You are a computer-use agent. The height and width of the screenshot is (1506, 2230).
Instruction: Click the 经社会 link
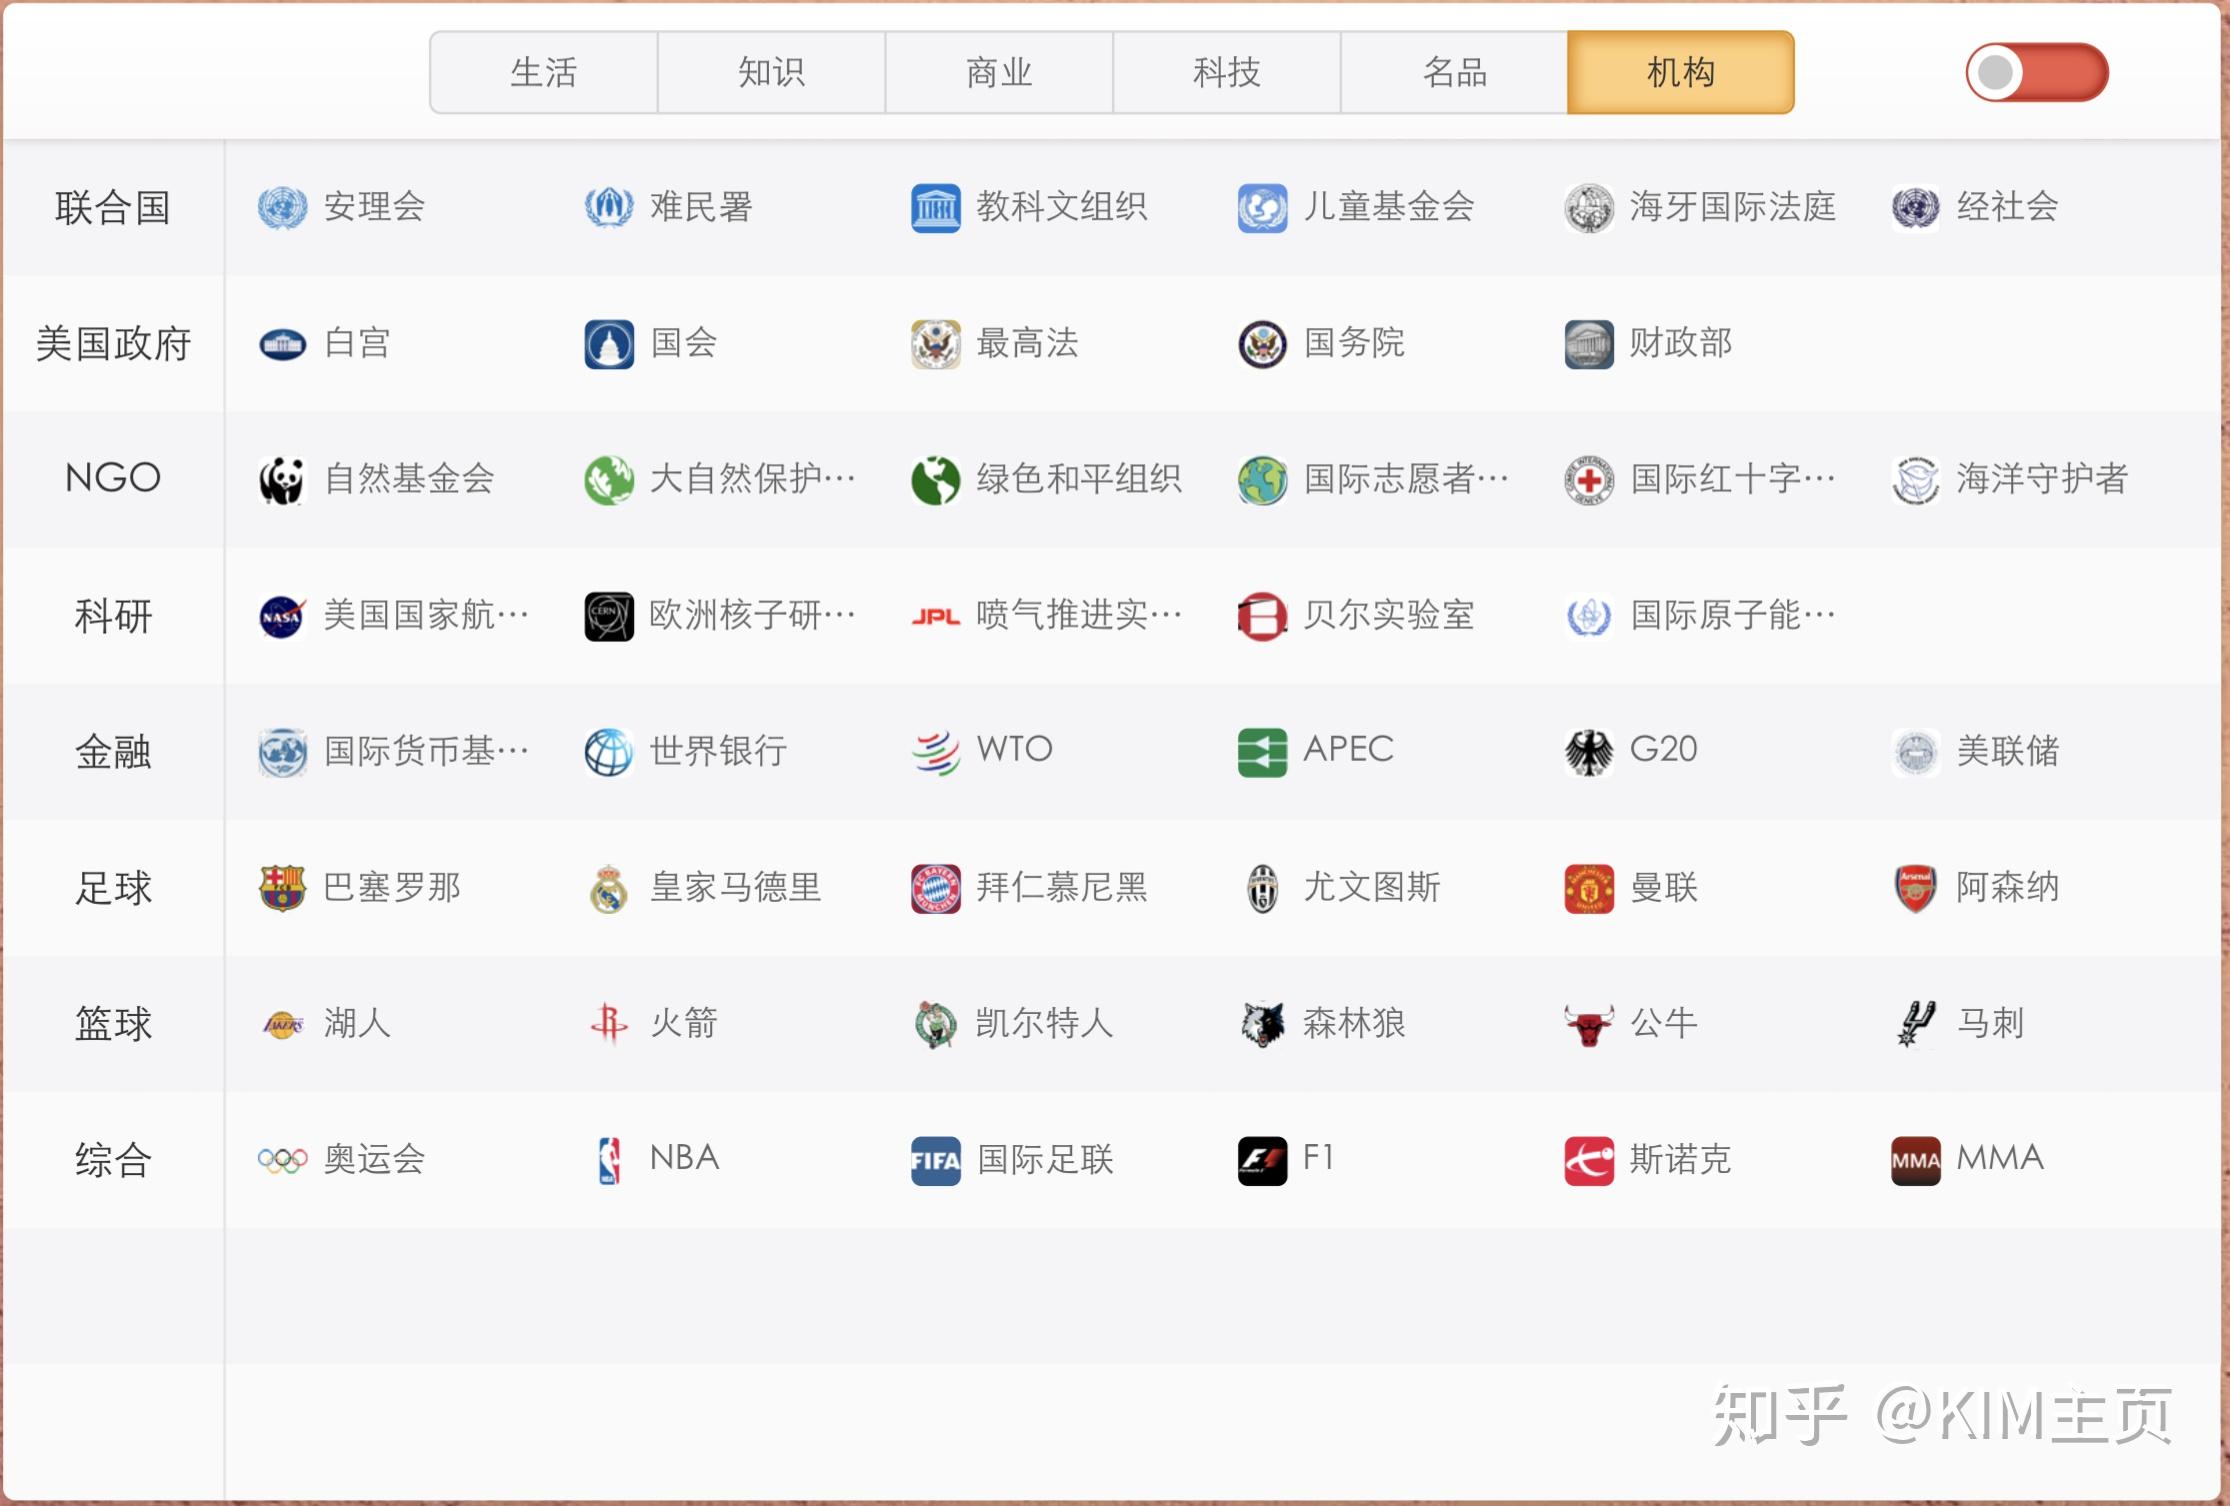2008,207
